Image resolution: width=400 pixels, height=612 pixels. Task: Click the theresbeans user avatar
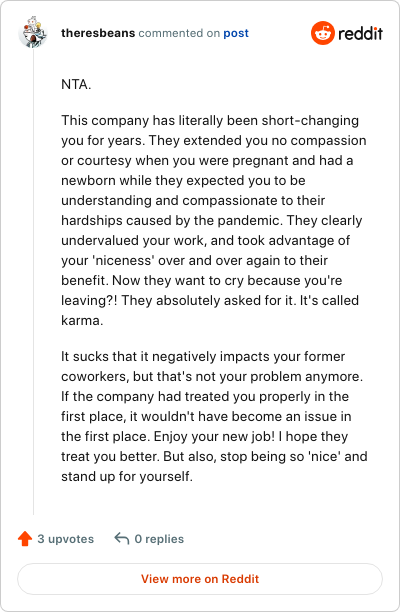(x=33, y=32)
